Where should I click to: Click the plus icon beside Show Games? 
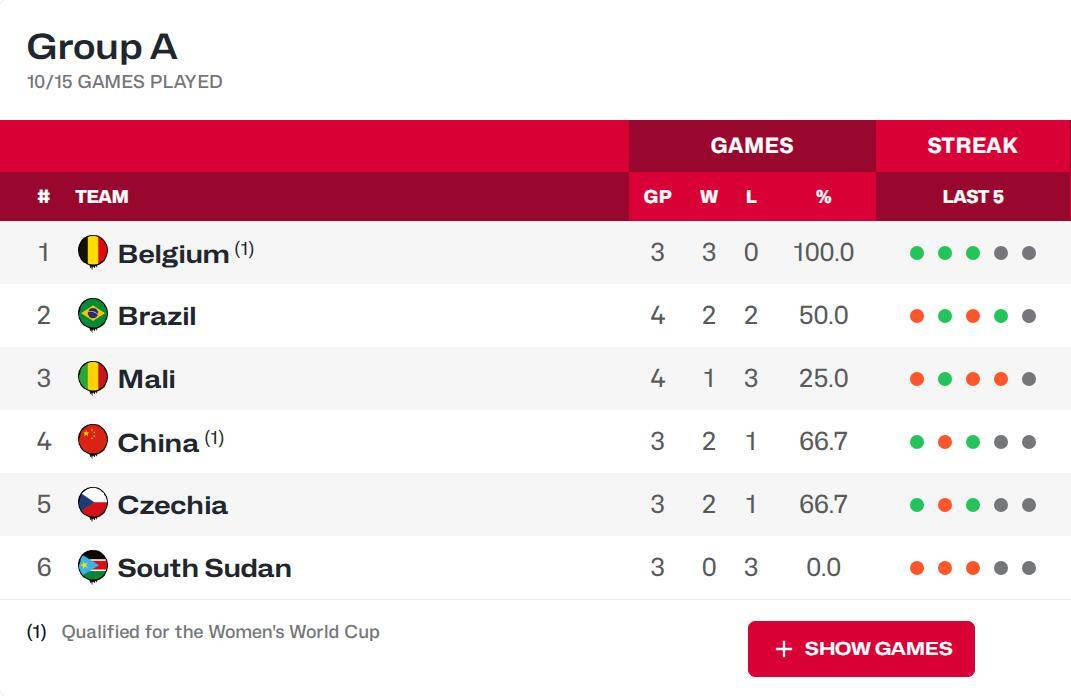click(784, 649)
